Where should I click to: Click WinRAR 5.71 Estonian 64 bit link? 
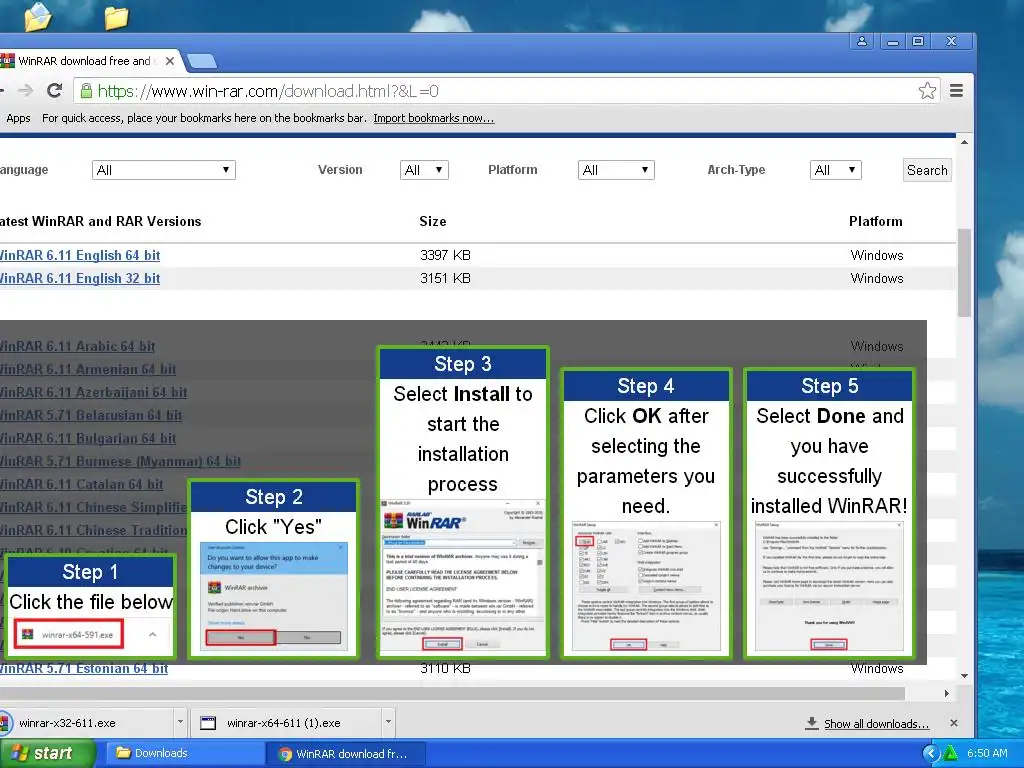click(84, 669)
